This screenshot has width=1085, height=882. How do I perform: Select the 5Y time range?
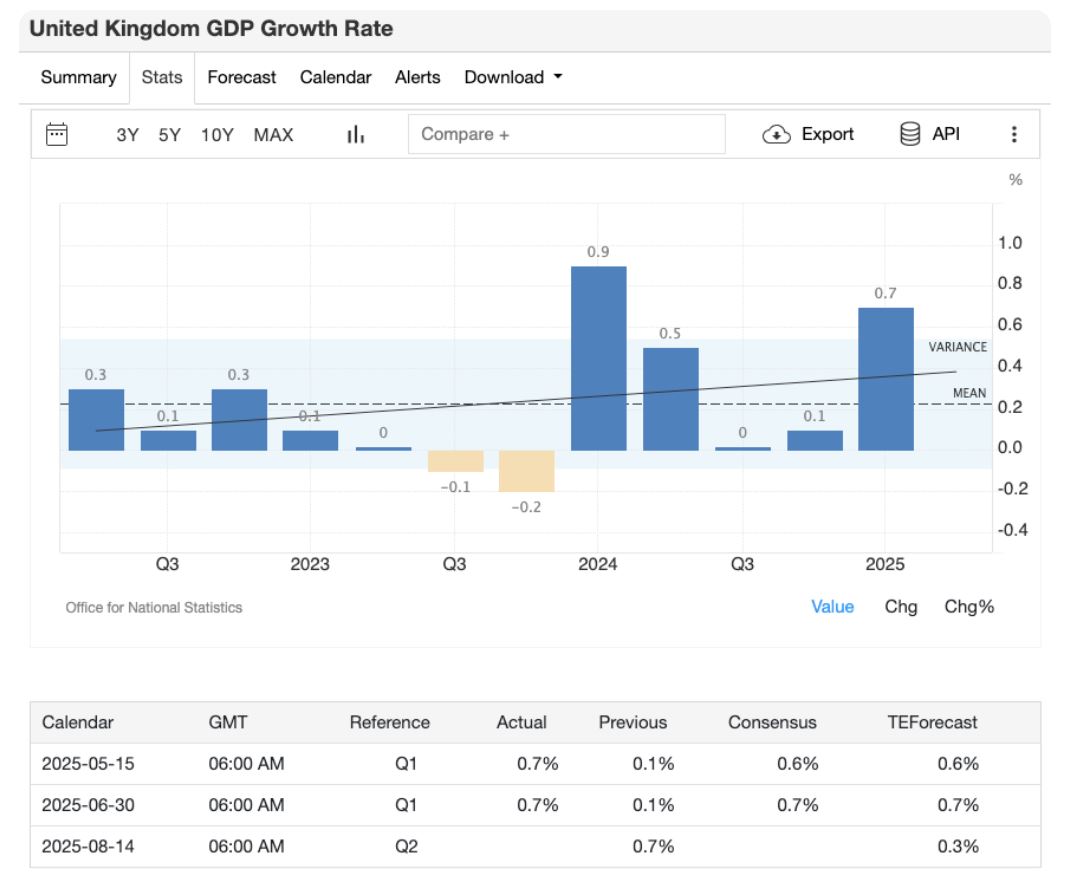point(170,135)
